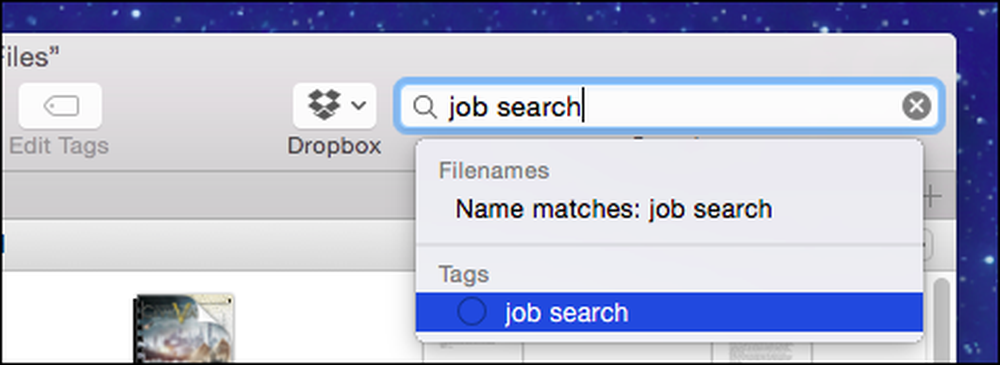Click the 'Dropbox' toolbar label
This screenshot has width=1000, height=365.
[334, 146]
